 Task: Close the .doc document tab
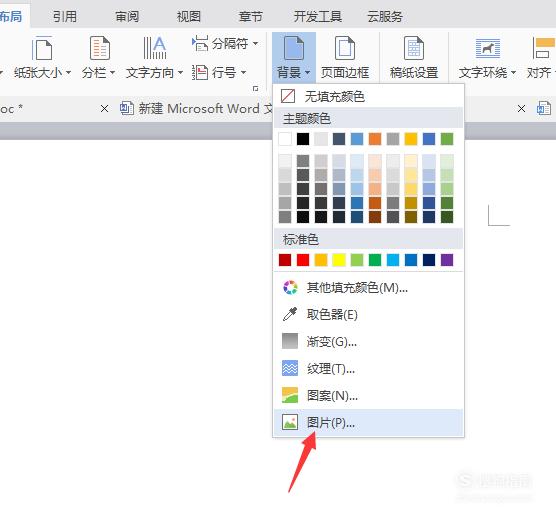tap(104, 109)
